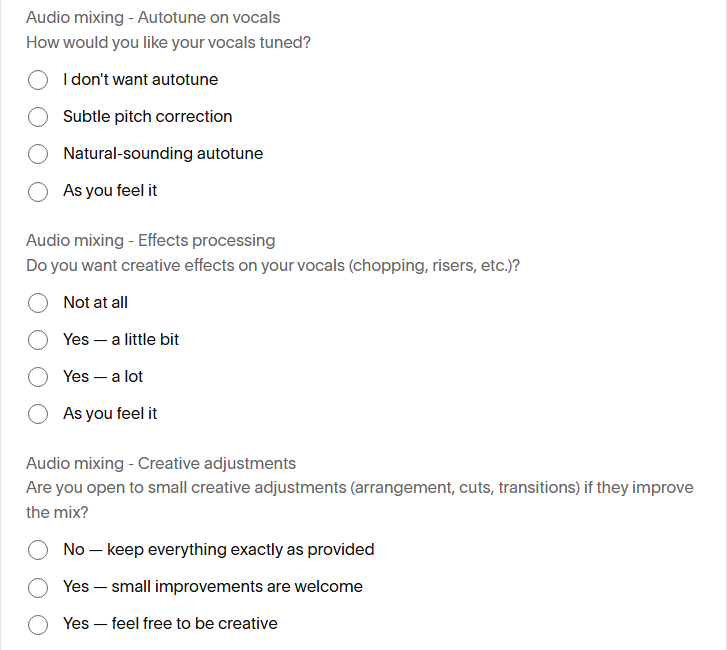This screenshot has width=727, height=650.
Task: Select "Yes — small improvements are welcome" radio button
Action: click(x=38, y=587)
